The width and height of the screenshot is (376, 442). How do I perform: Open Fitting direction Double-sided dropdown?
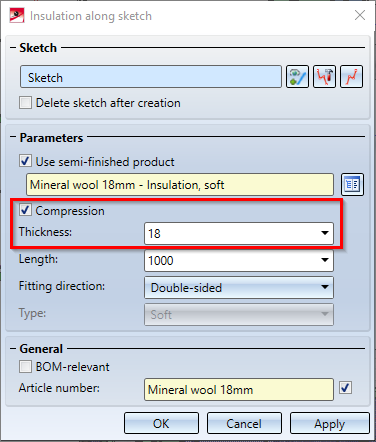coord(239,287)
